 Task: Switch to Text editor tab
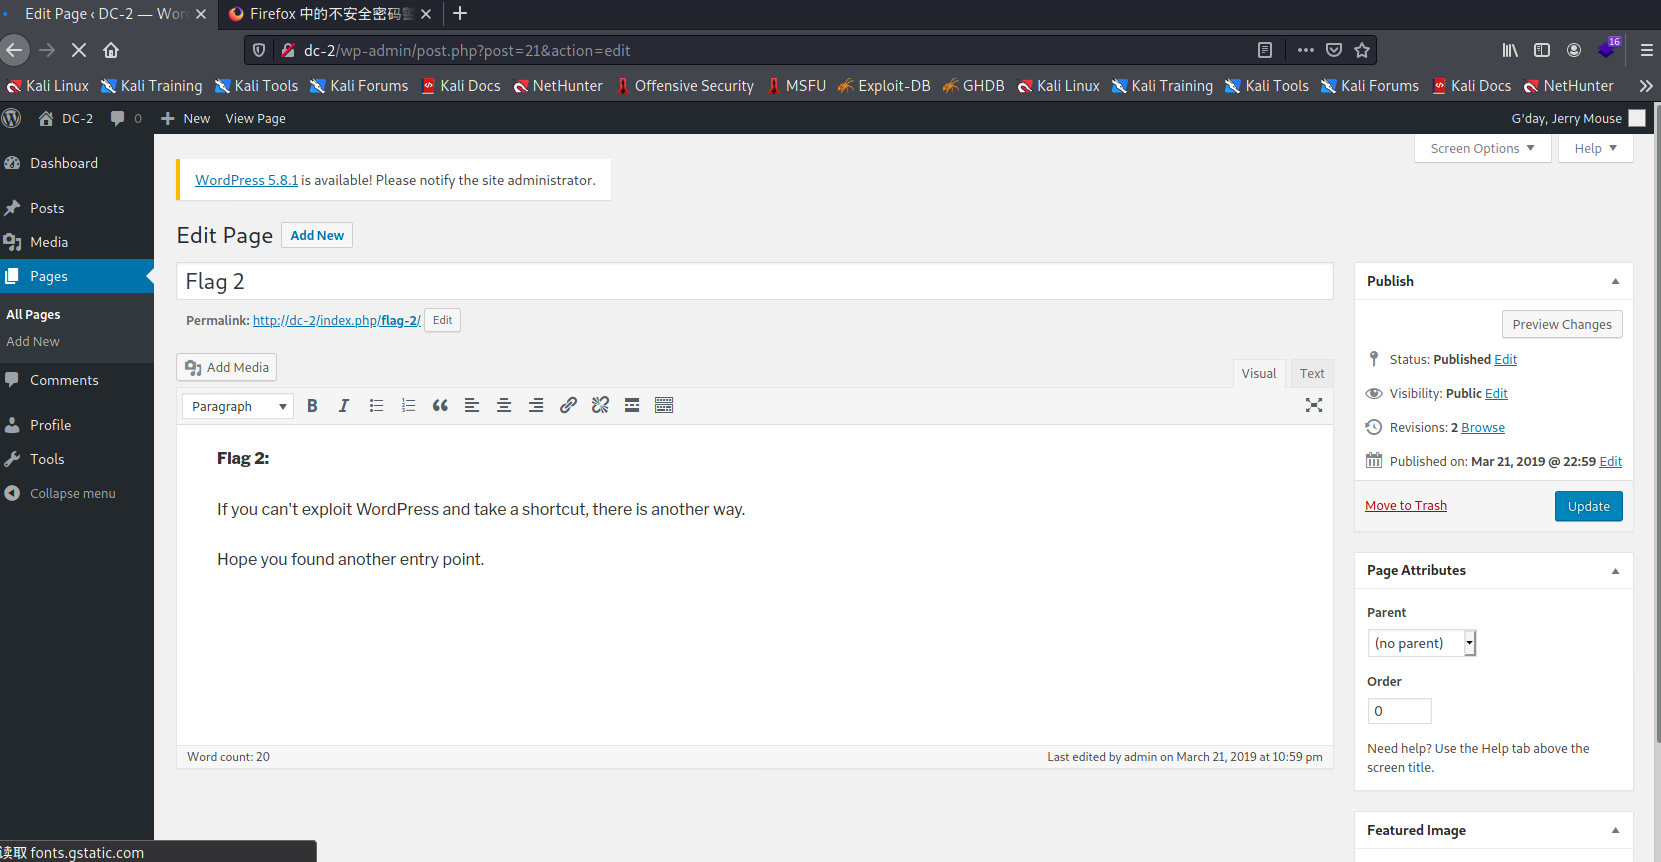click(x=1312, y=373)
